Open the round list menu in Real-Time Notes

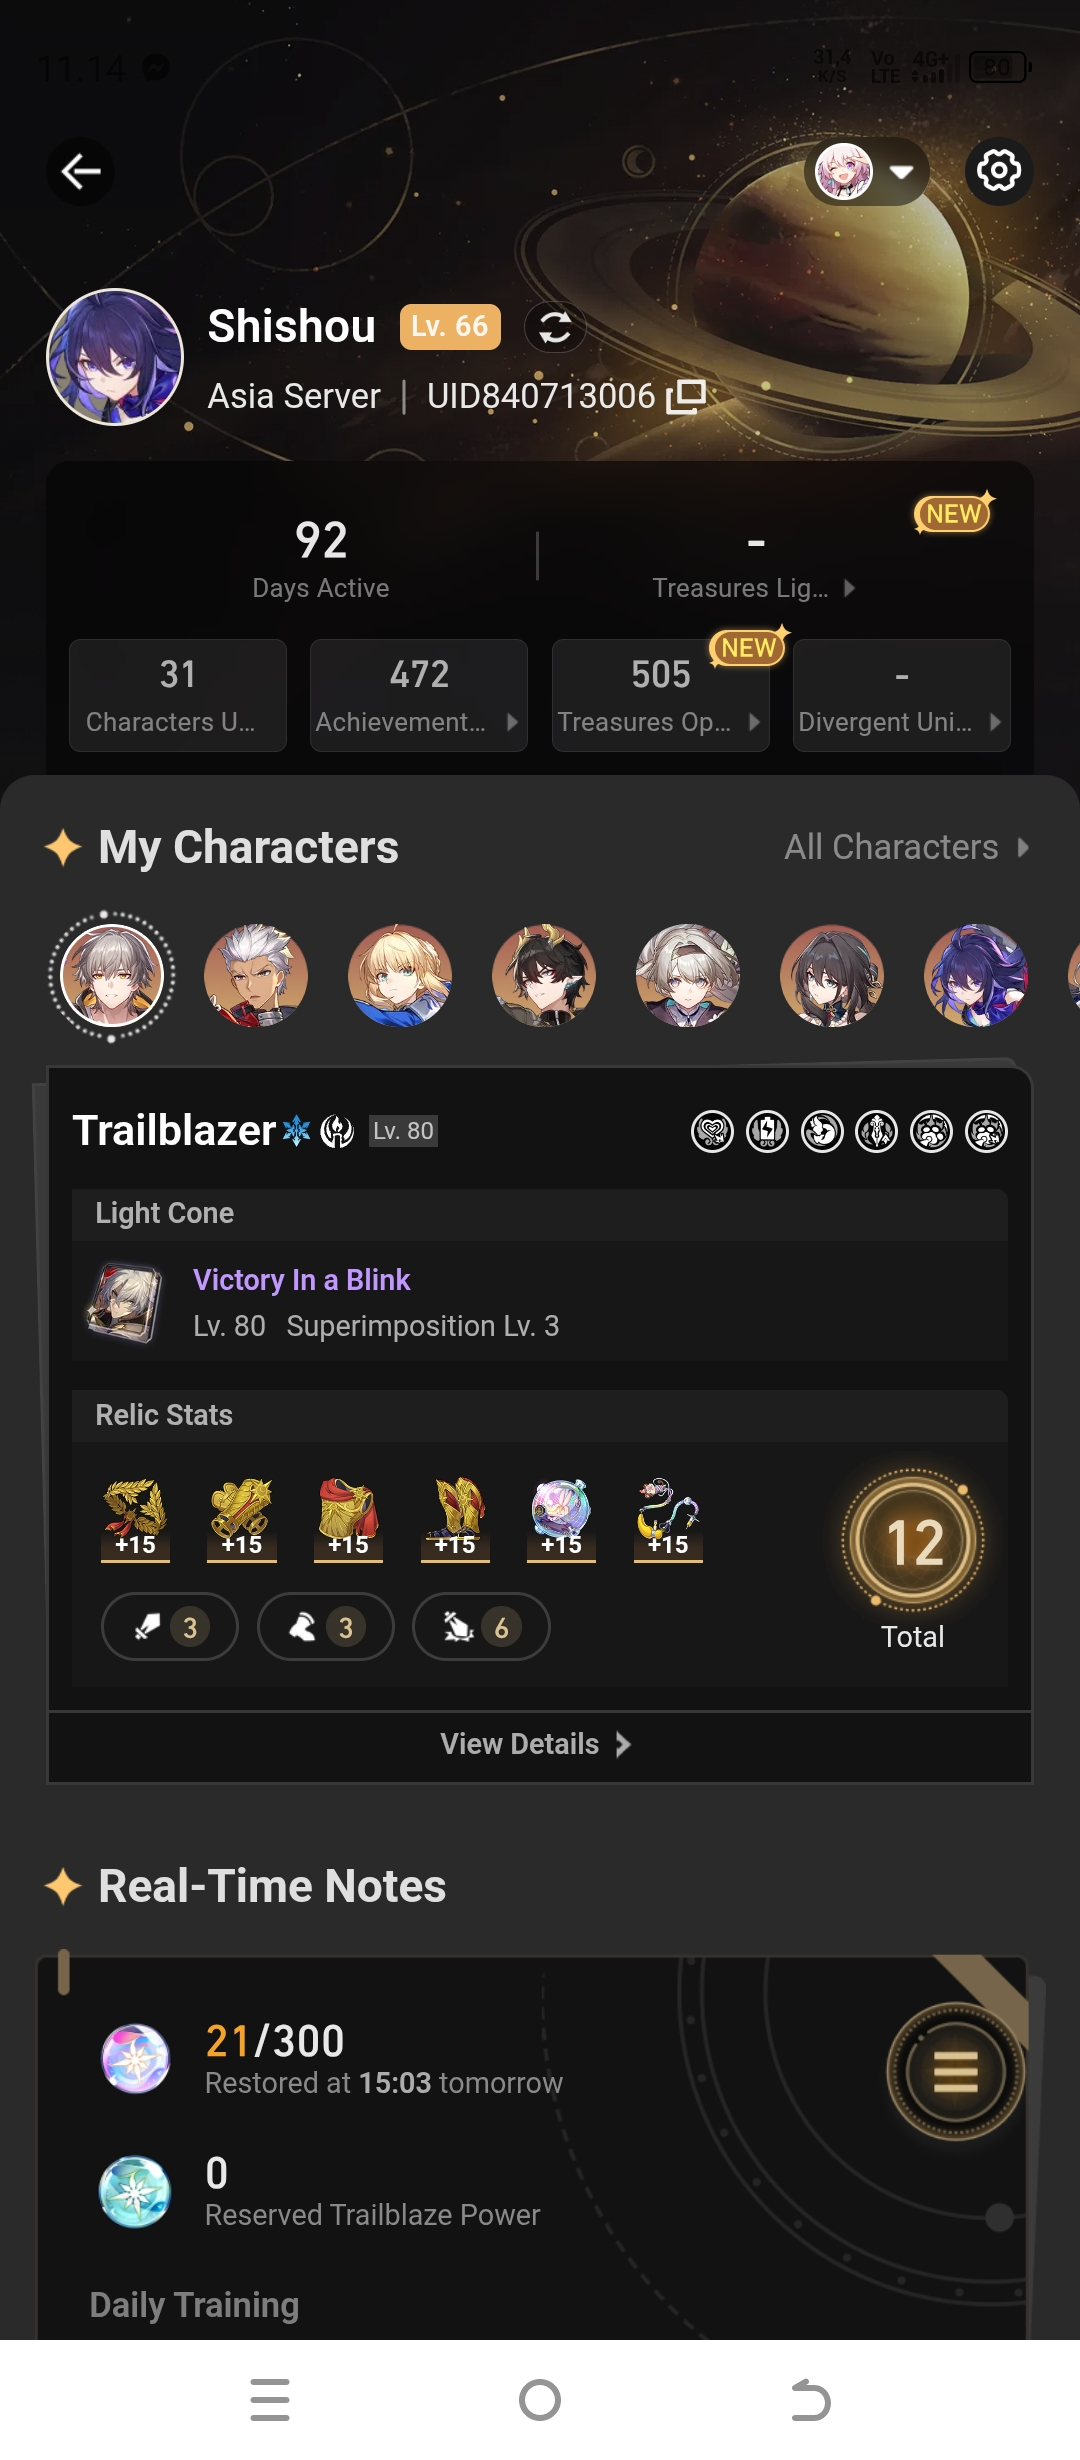pyautogui.click(x=955, y=2071)
